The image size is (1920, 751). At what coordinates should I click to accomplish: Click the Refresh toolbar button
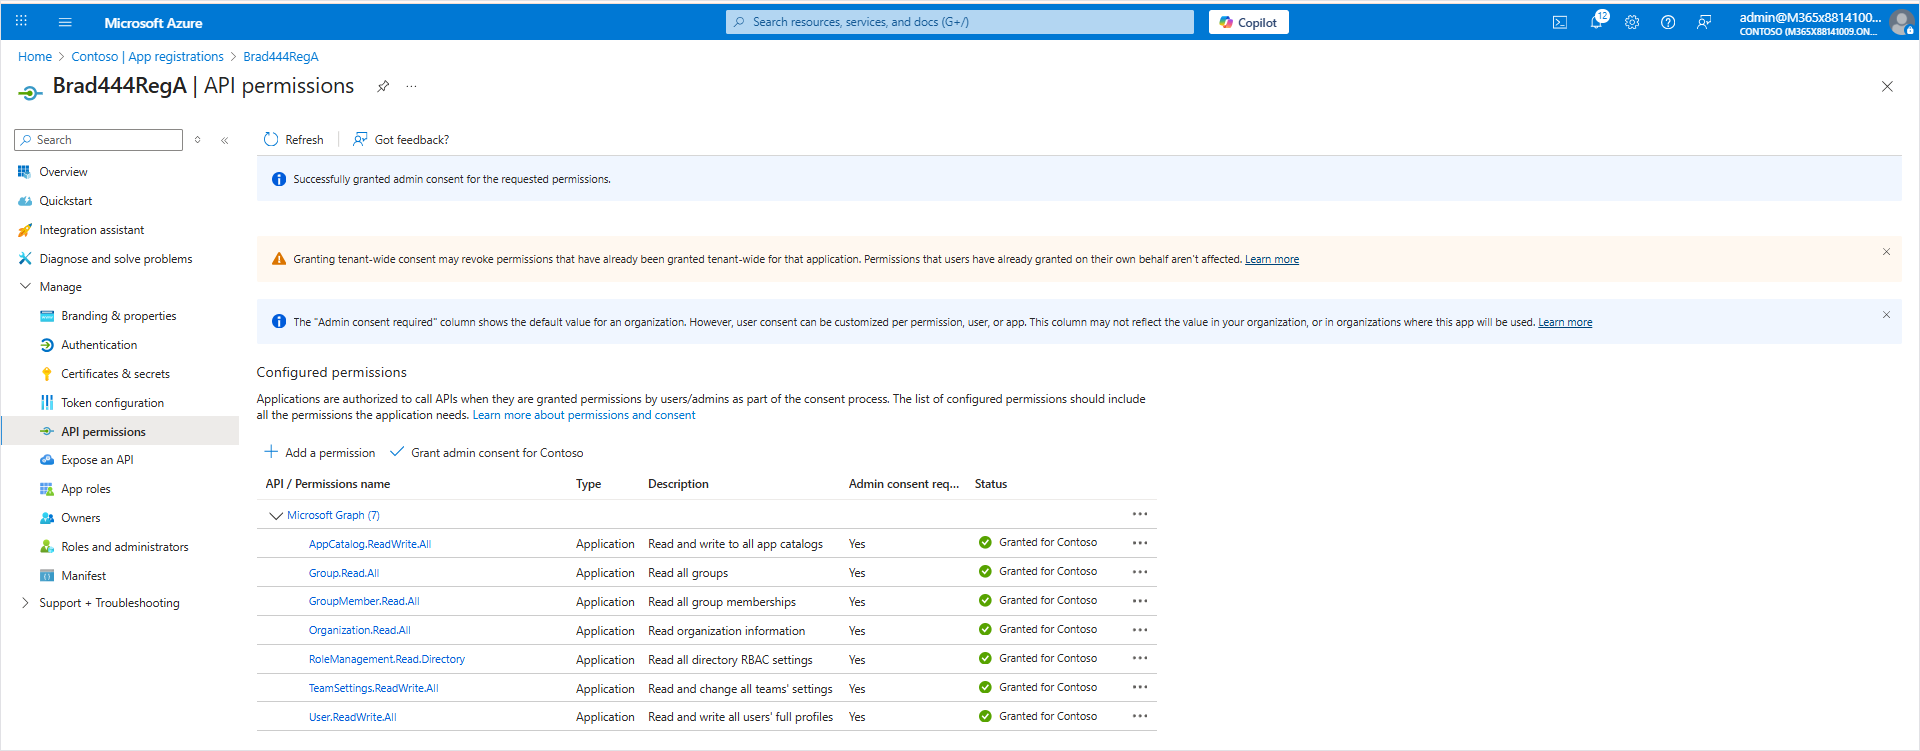tap(294, 140)
